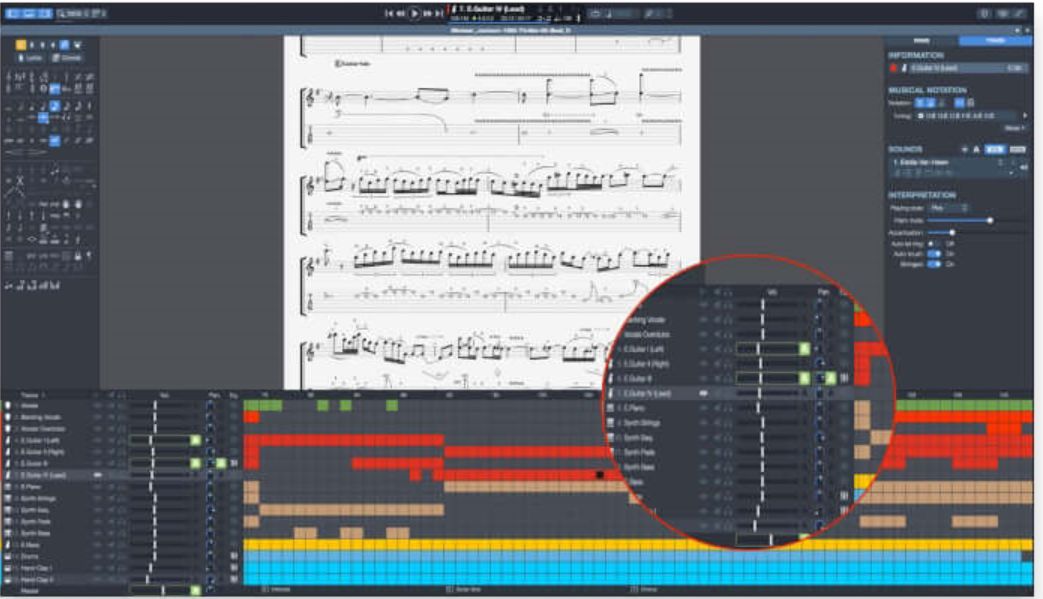Toggle the Stringed switch
1043x599 pixels.
[933, 265]
